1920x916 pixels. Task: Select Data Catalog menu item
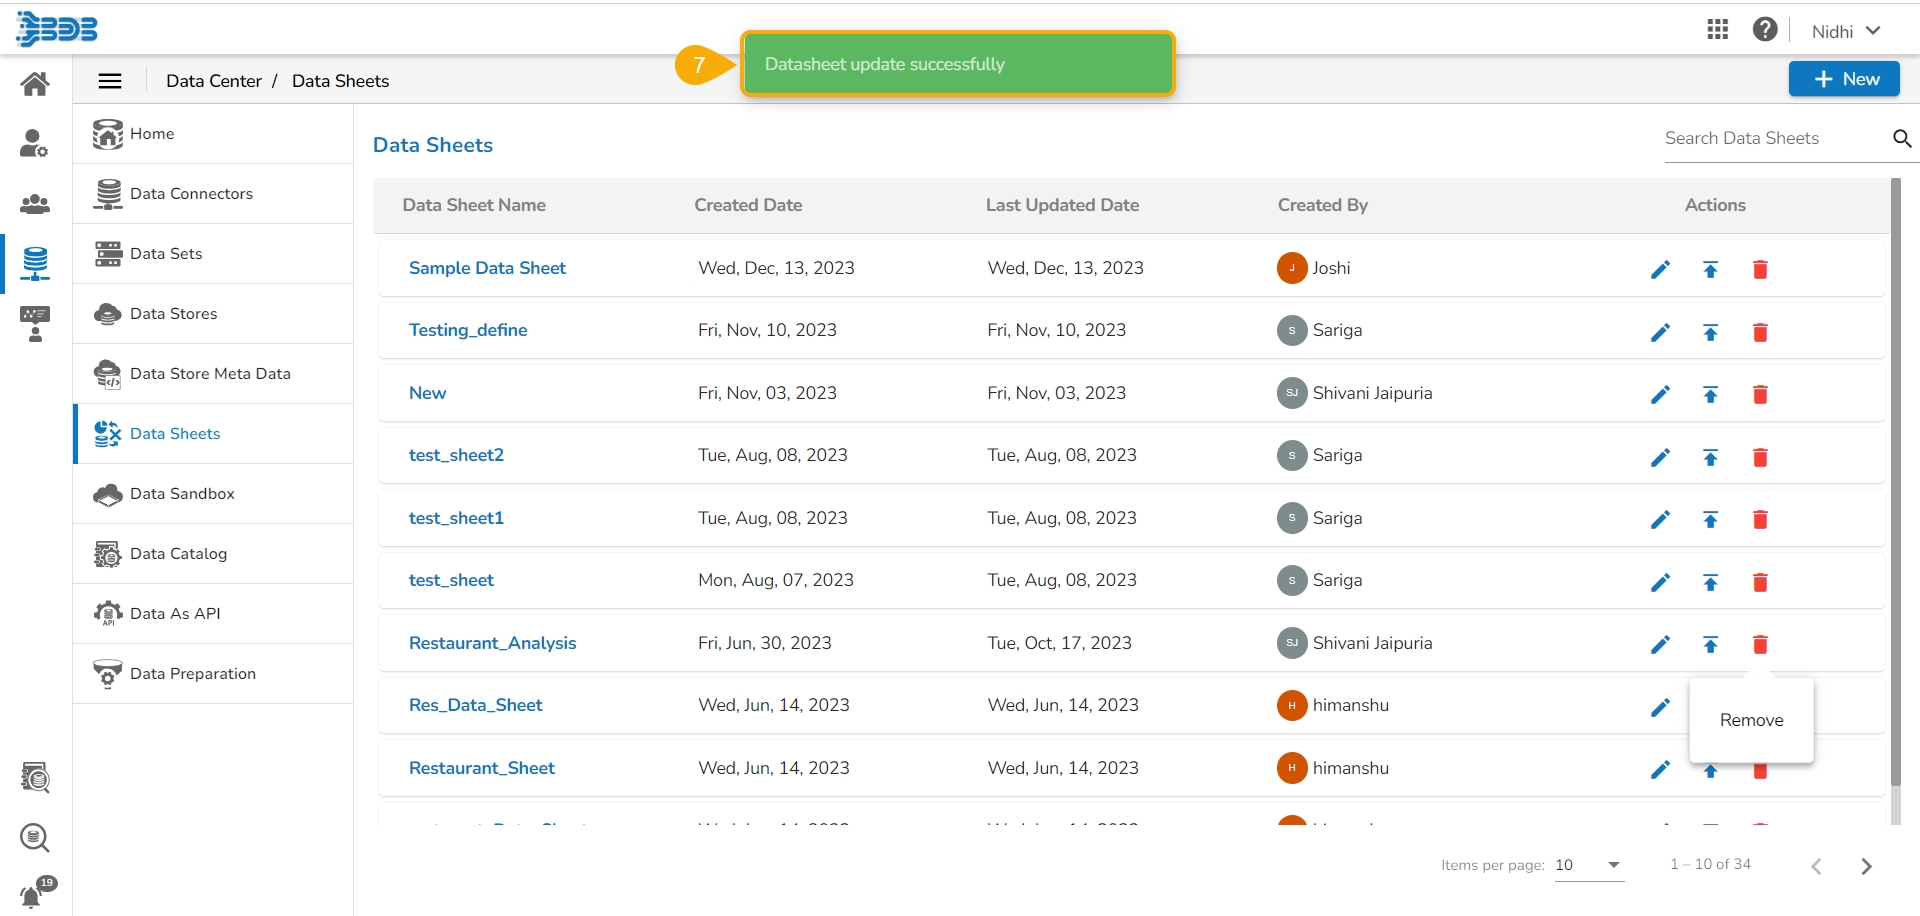coord(178,554)
